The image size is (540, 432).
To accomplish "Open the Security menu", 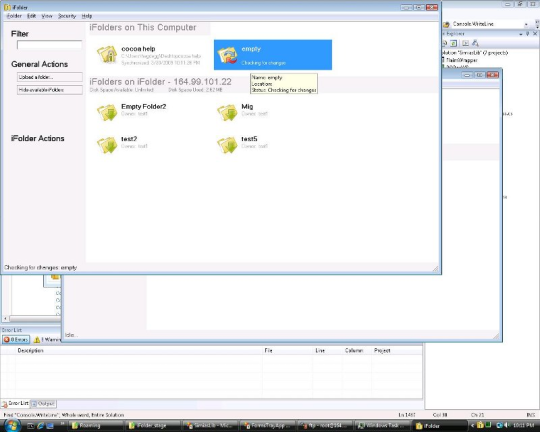I will (67, 16).
